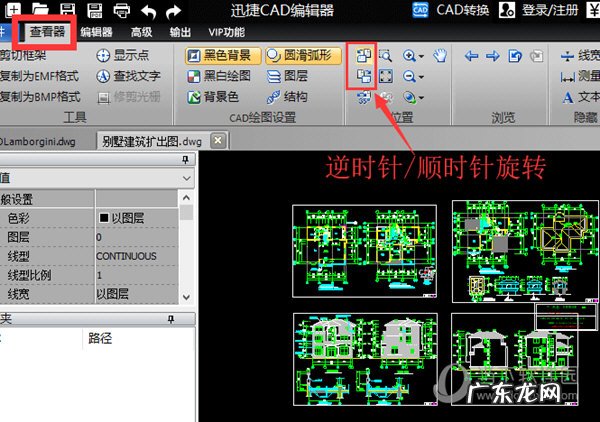
Task: Click the zoom in magnifier
Action: (409, 56)
